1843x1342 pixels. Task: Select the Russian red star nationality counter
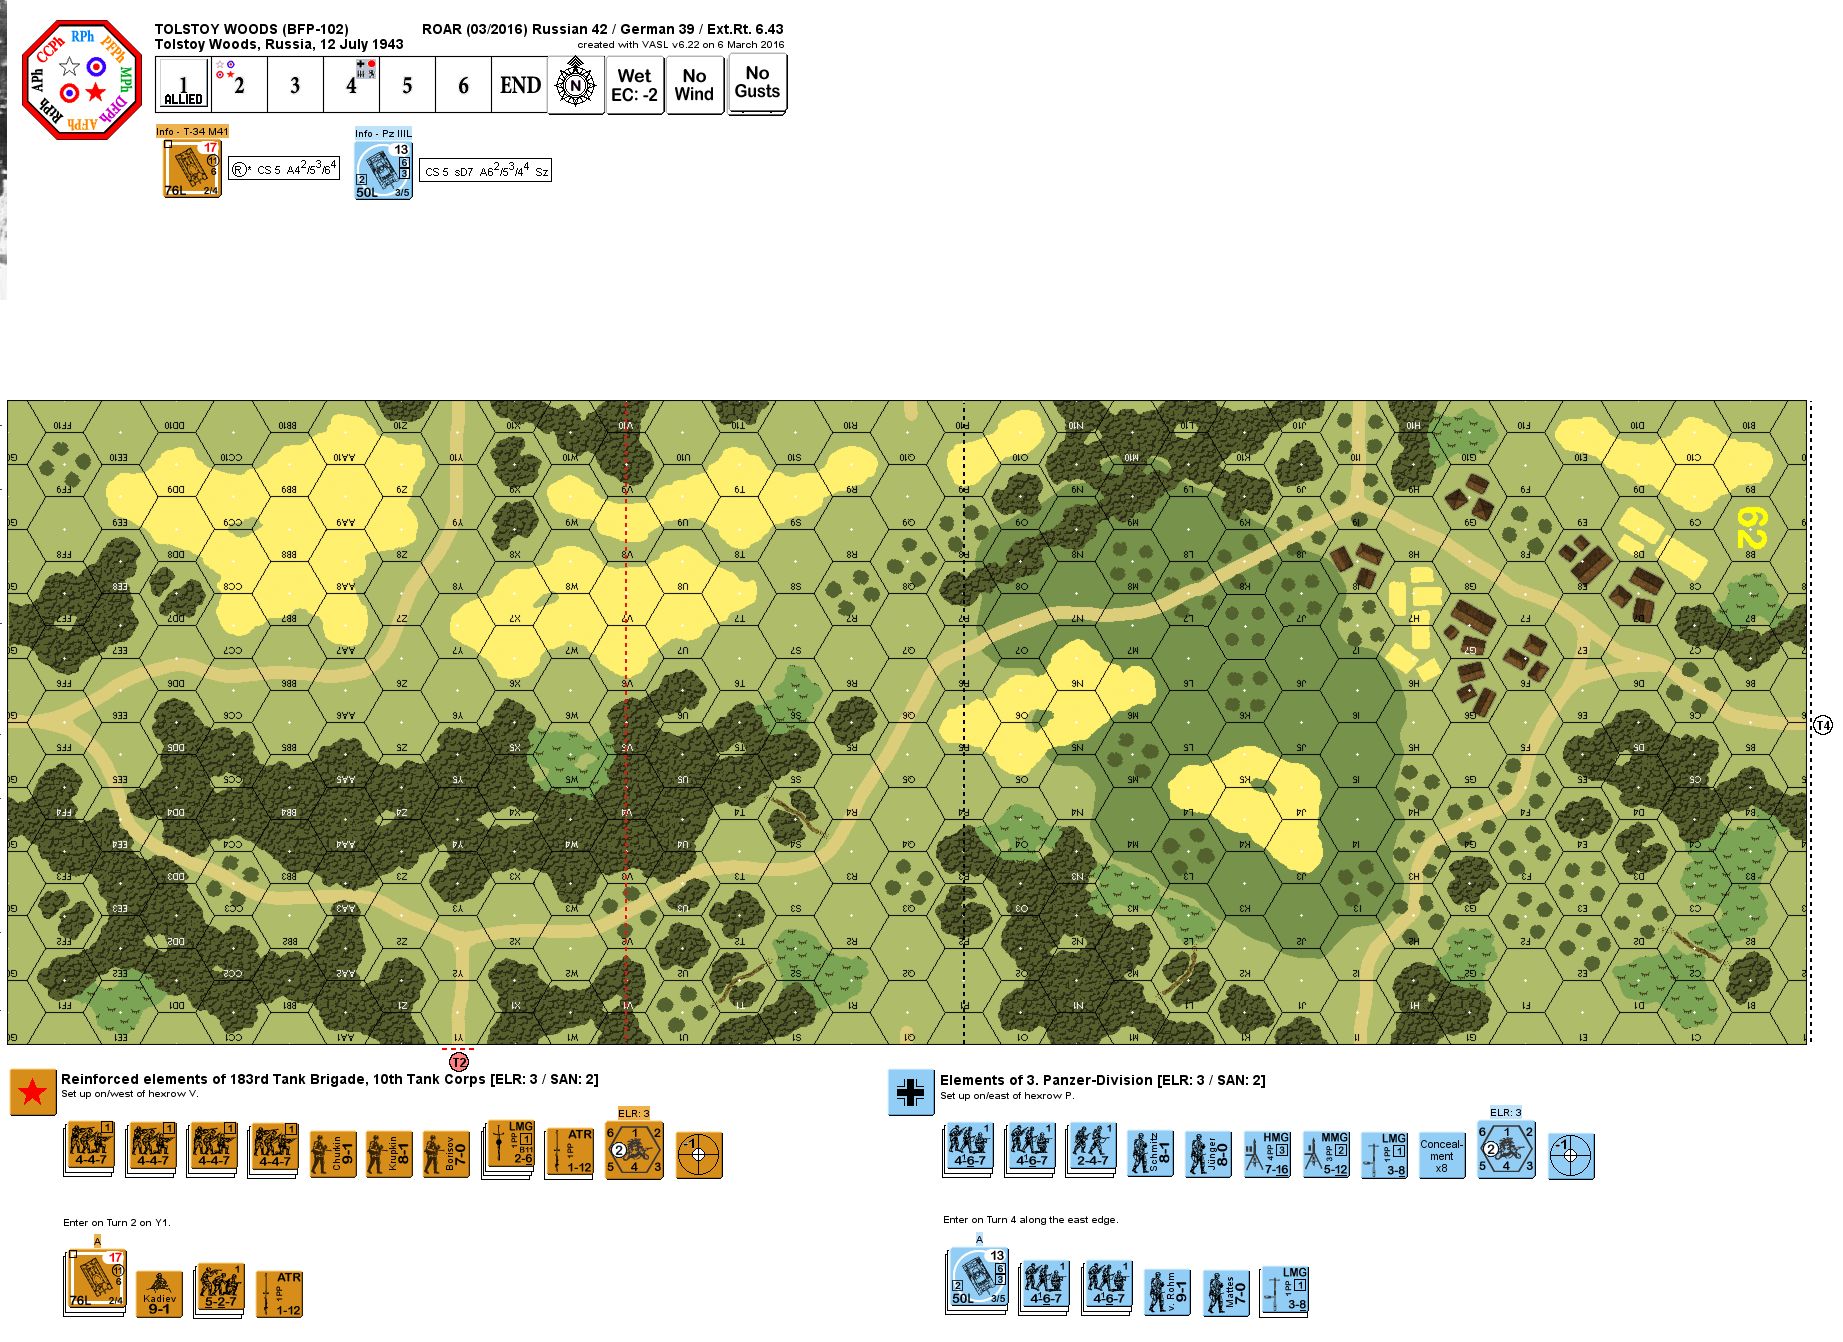[33, 1092]
